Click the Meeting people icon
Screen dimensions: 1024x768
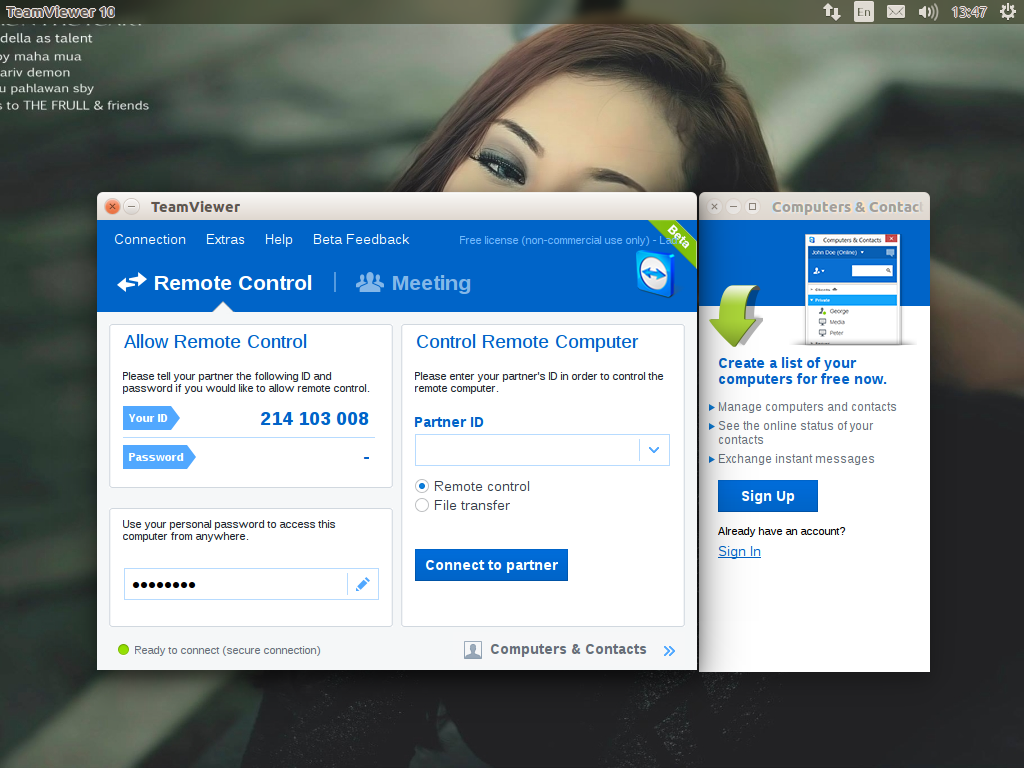(x=370, y=282)
